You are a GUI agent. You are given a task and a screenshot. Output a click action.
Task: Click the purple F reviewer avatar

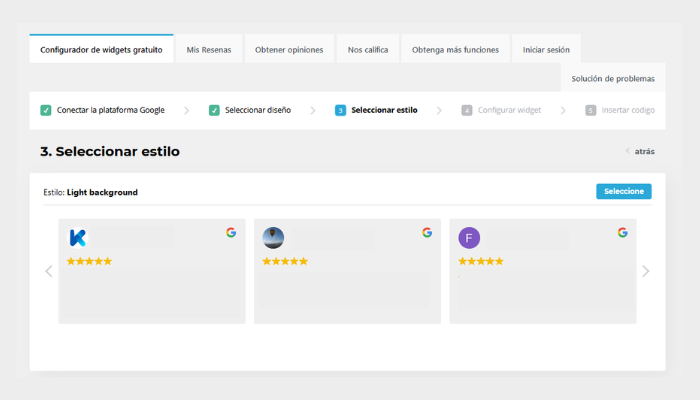pyautogui.click(x=469, y=238)
